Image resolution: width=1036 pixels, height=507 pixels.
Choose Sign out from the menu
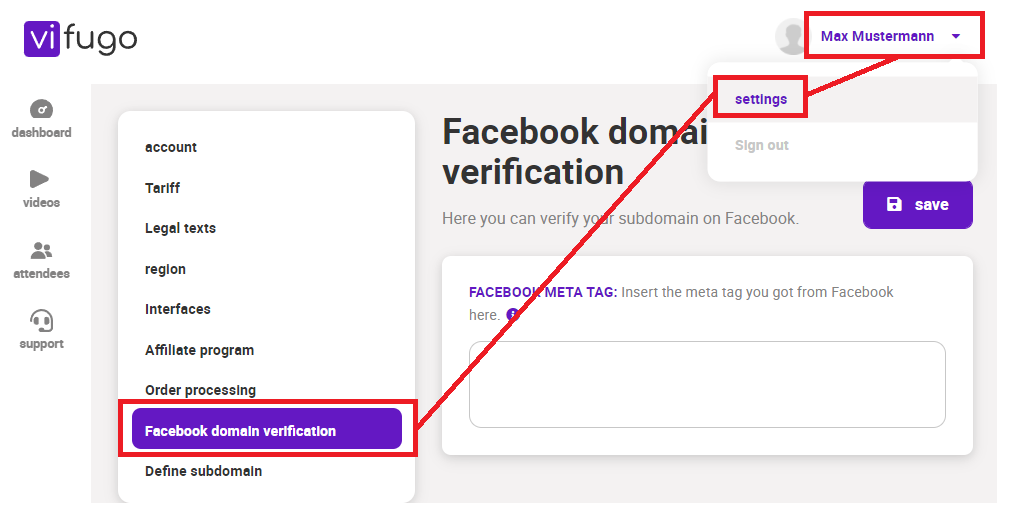[x=762, y=145]
